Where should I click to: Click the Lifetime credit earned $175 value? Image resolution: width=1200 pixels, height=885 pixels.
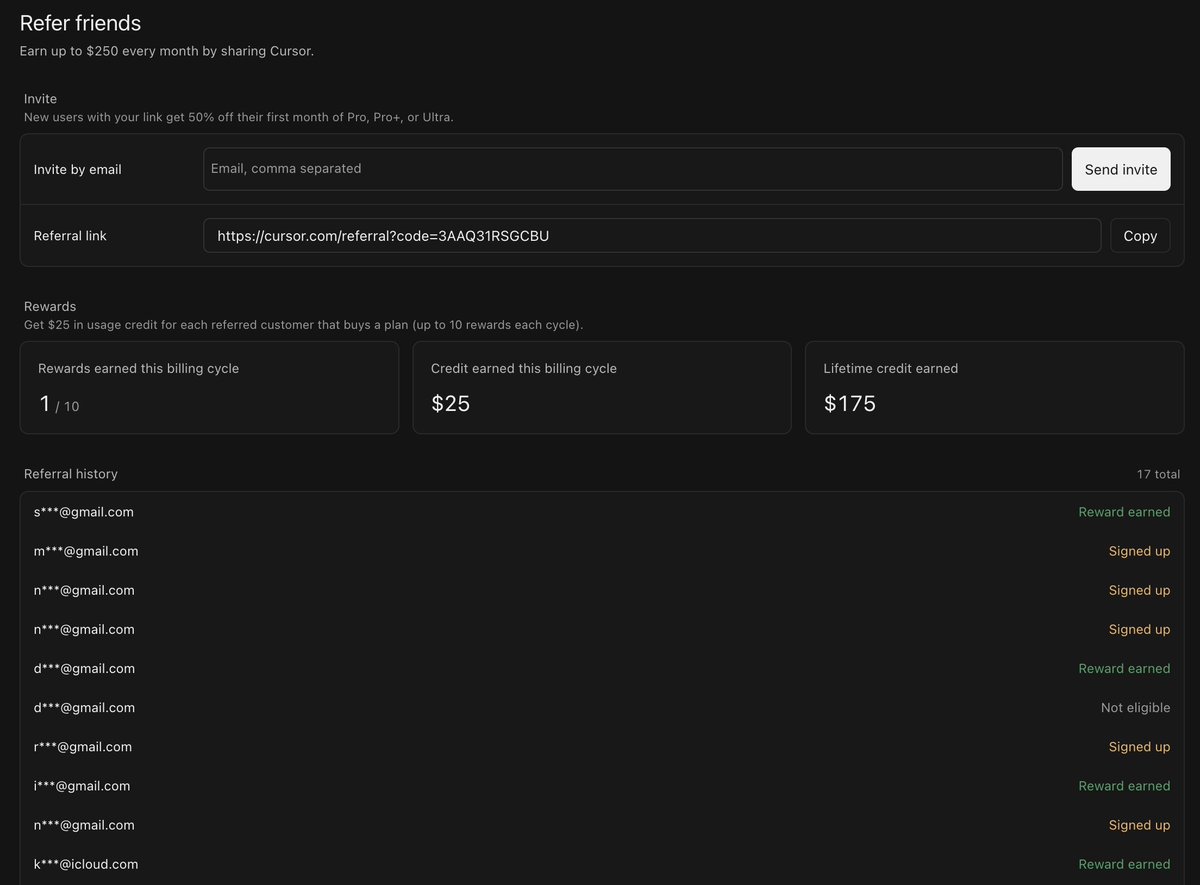(850, 404)
